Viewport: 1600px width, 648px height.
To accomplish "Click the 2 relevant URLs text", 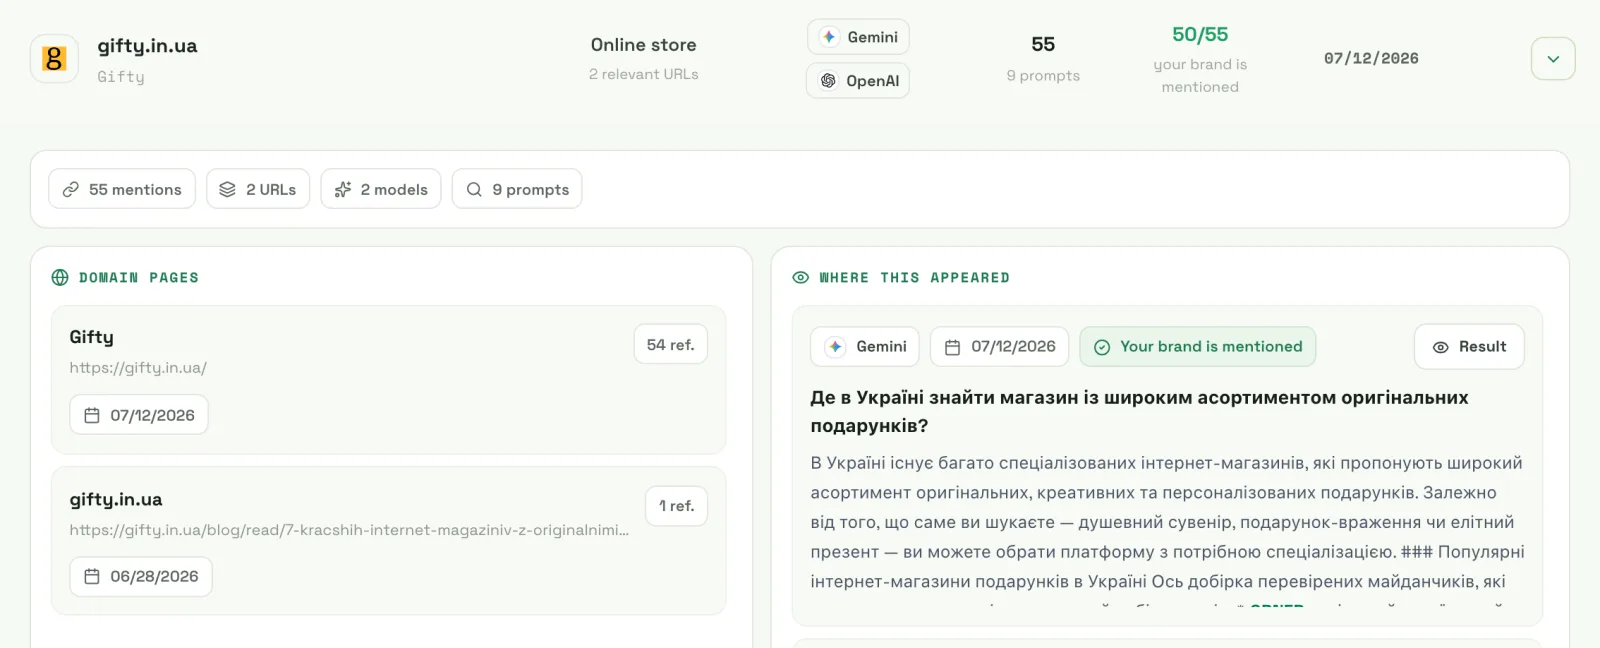I will [x=644, y=74].
